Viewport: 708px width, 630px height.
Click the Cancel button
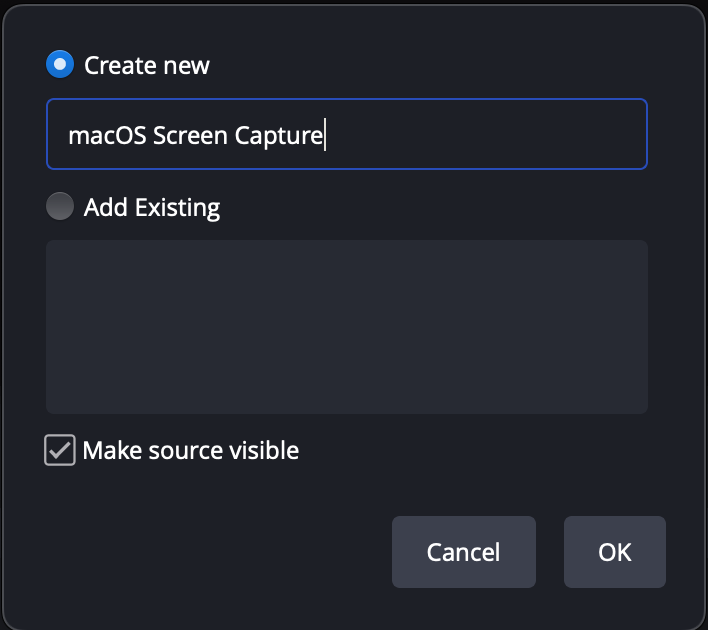click(x=464, y=552)
